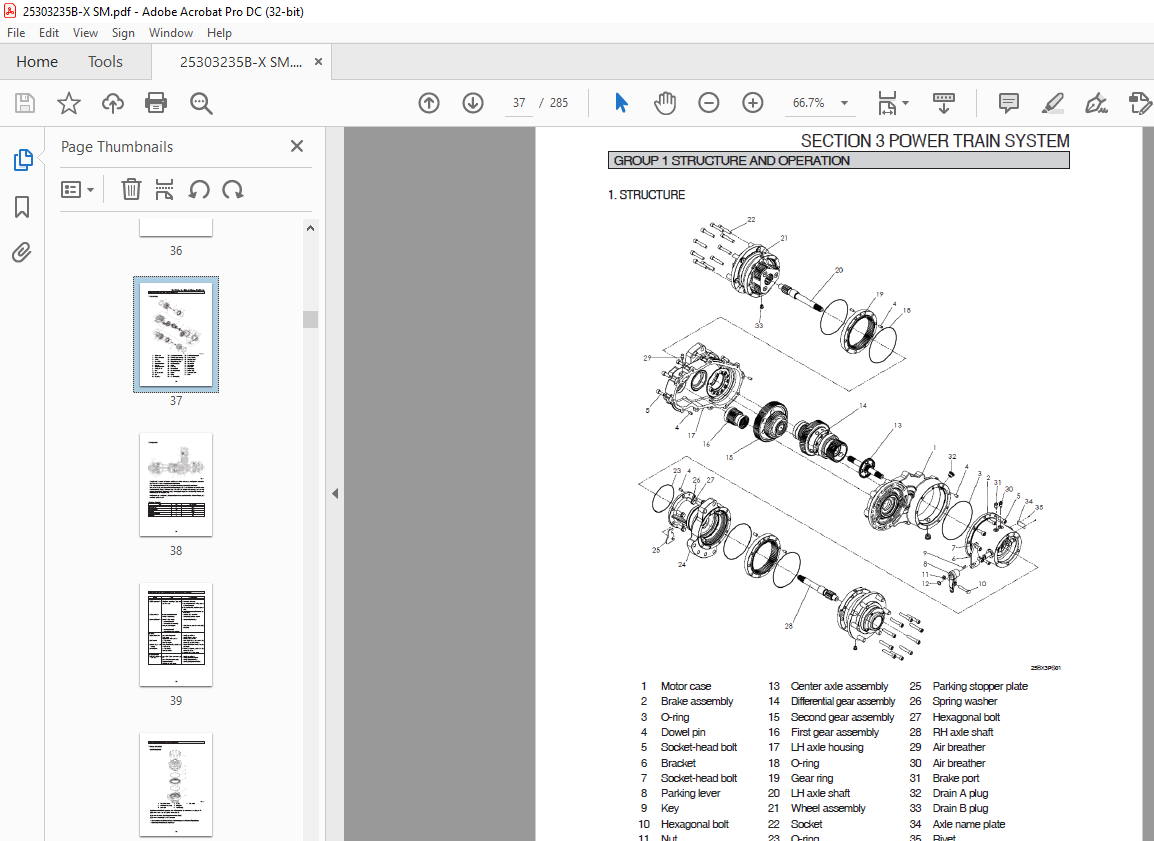Print the document using the printer icon
Screen dimensions: 1154x841
coord(156,103)
